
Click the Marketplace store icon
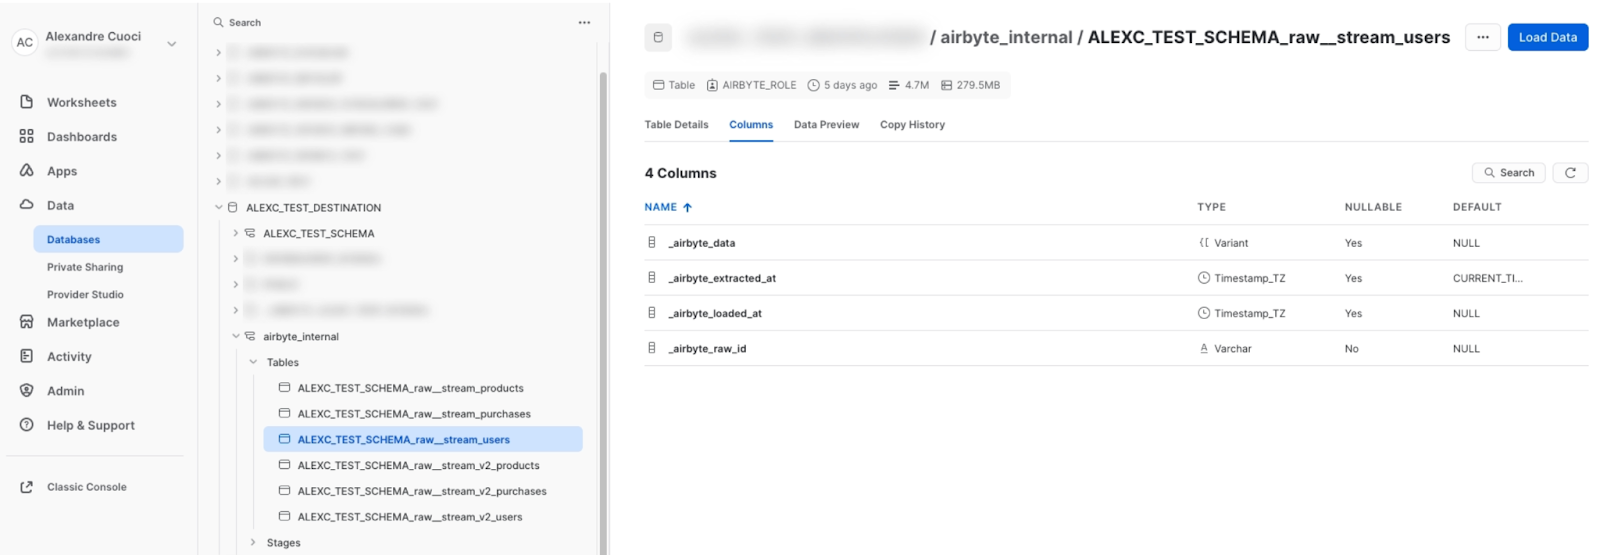(x=27, y=322)
